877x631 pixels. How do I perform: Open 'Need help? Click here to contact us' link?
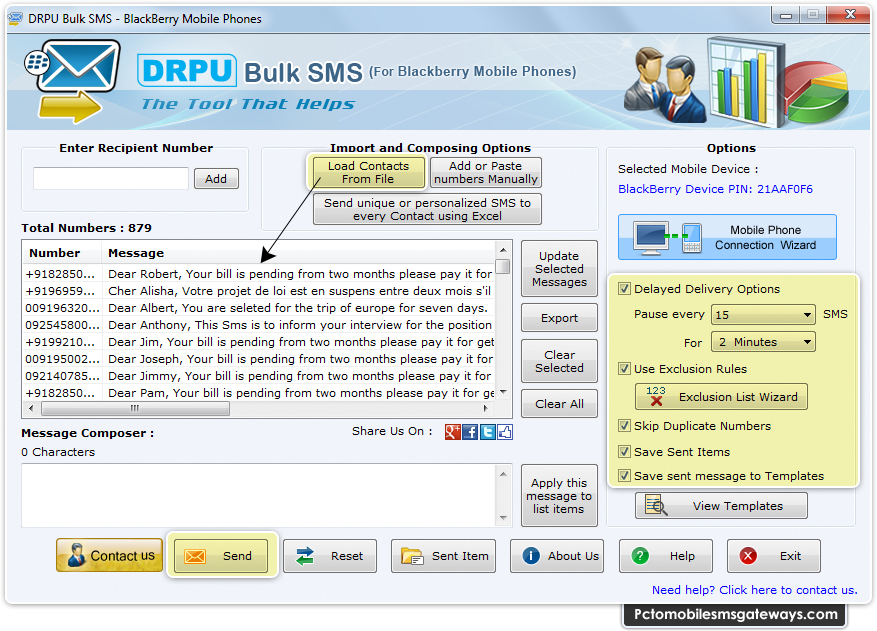click(x=755, y=590)
